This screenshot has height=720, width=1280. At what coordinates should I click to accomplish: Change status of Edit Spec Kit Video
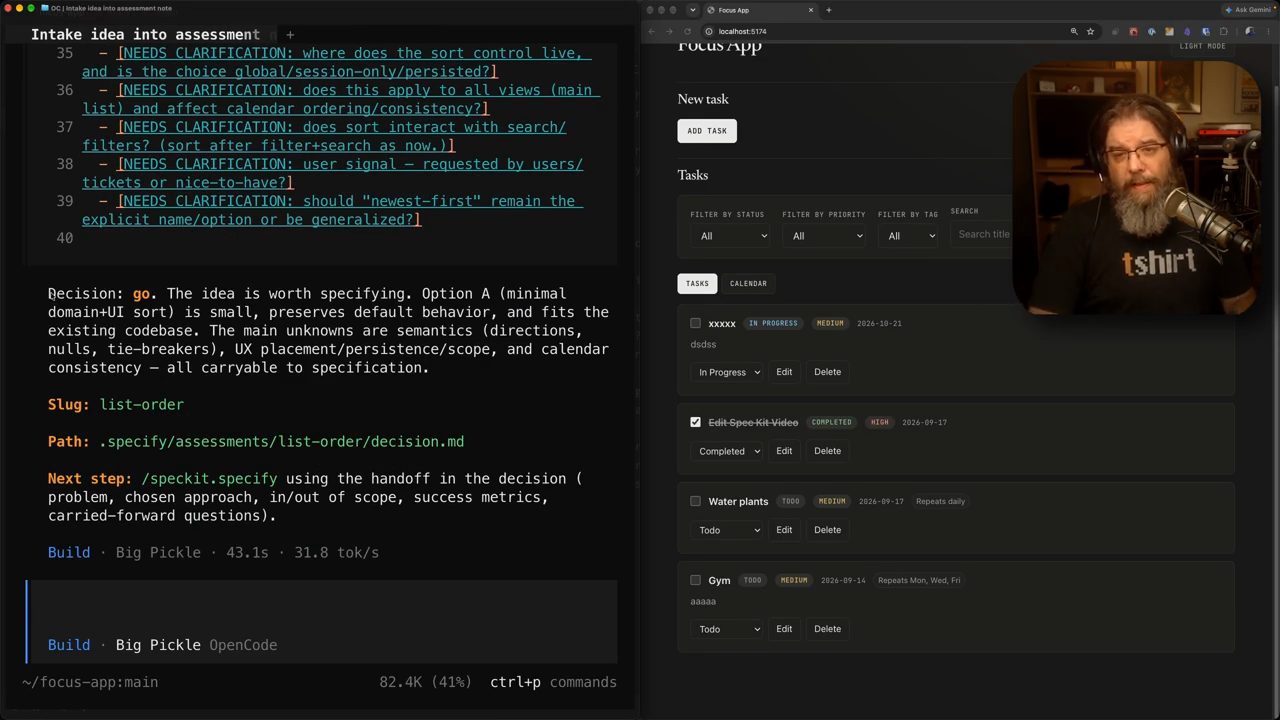727,451
